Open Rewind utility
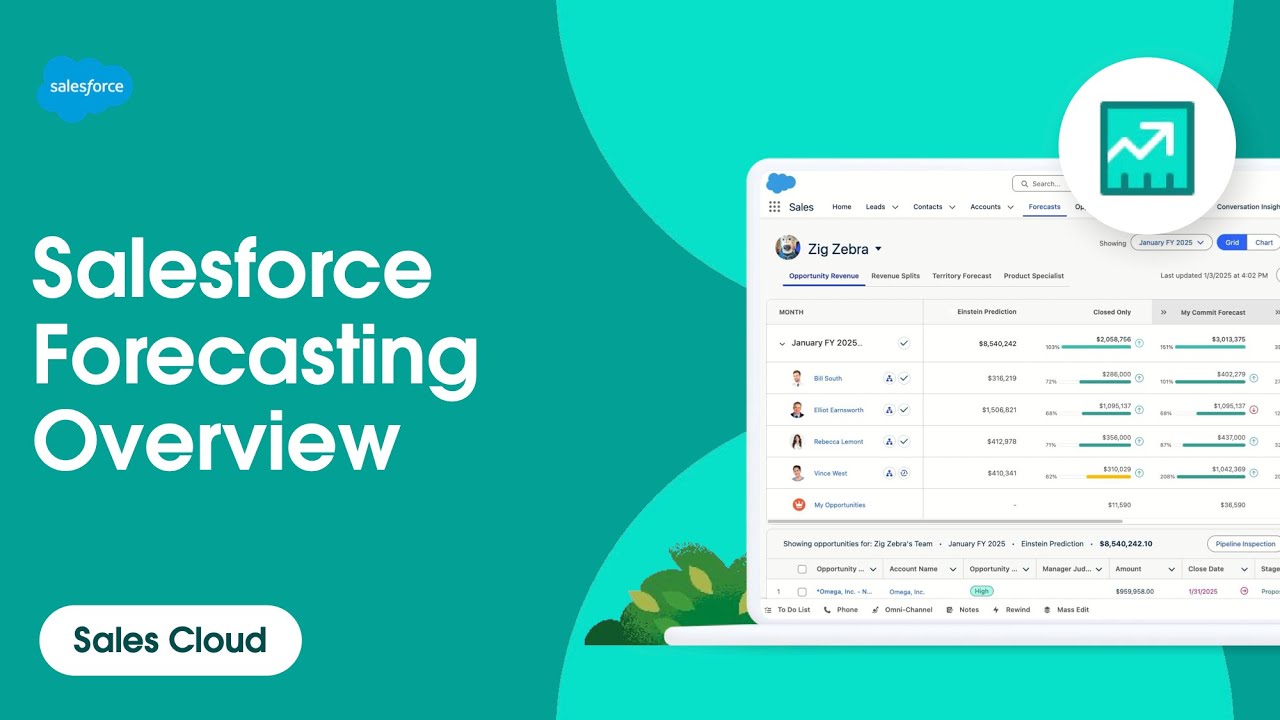The width and height of the screenshot is (1280, 720). tap(1011, 610)
